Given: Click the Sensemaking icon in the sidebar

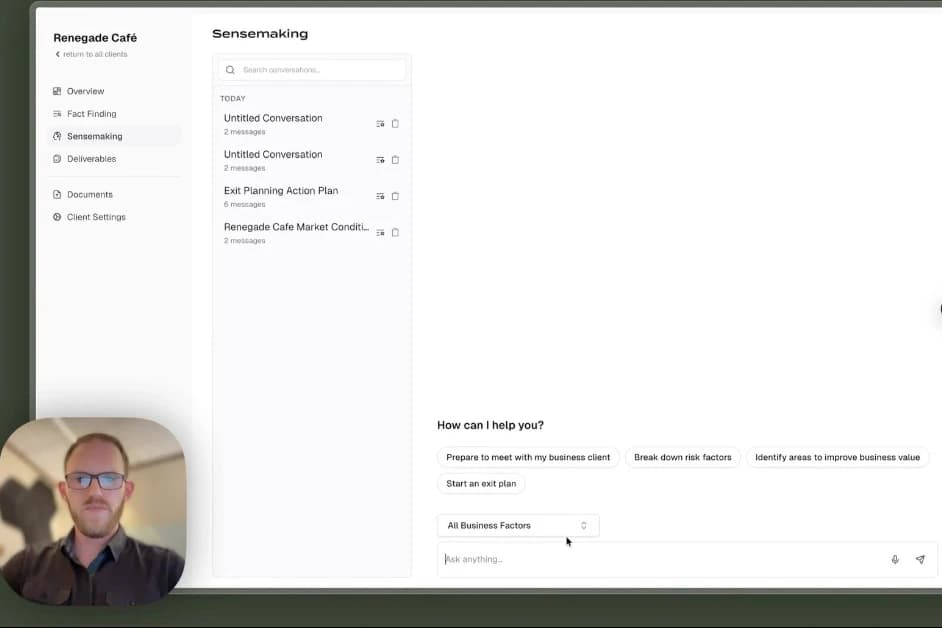Looking at the screenshot, I should [58, 136].
